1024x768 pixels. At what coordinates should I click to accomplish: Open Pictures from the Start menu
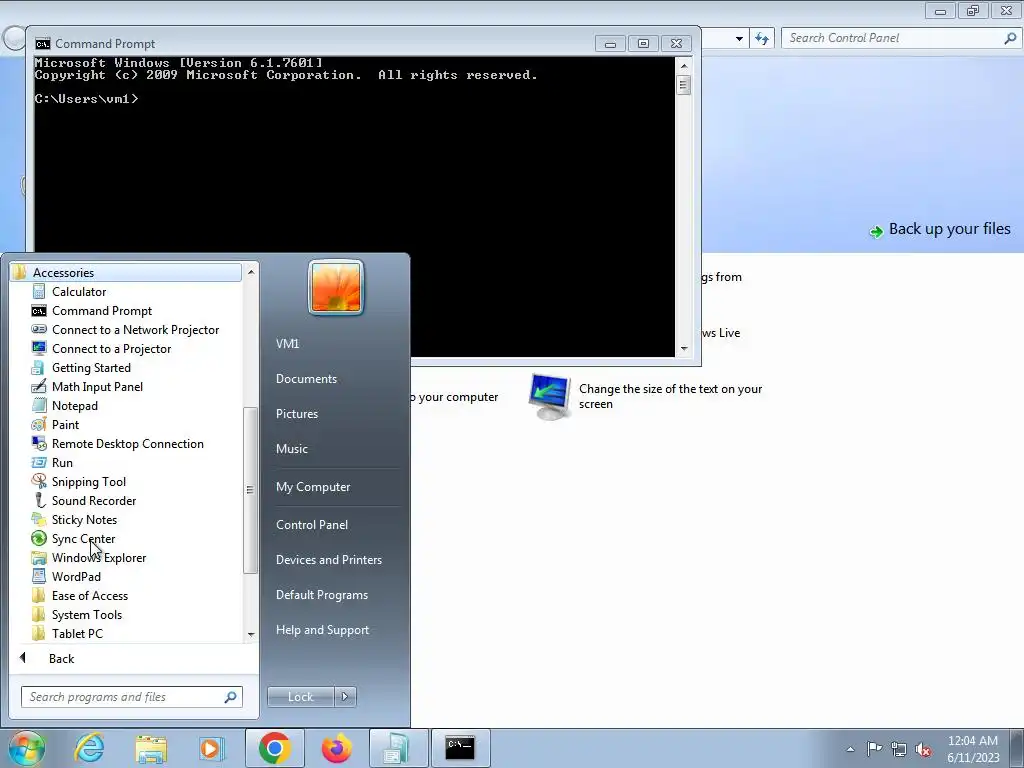[296, 413]
